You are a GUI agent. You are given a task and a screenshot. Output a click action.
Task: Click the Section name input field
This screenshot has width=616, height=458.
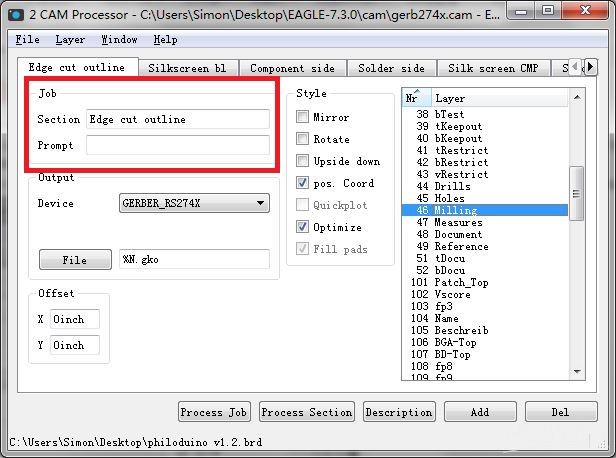(178, 119)
